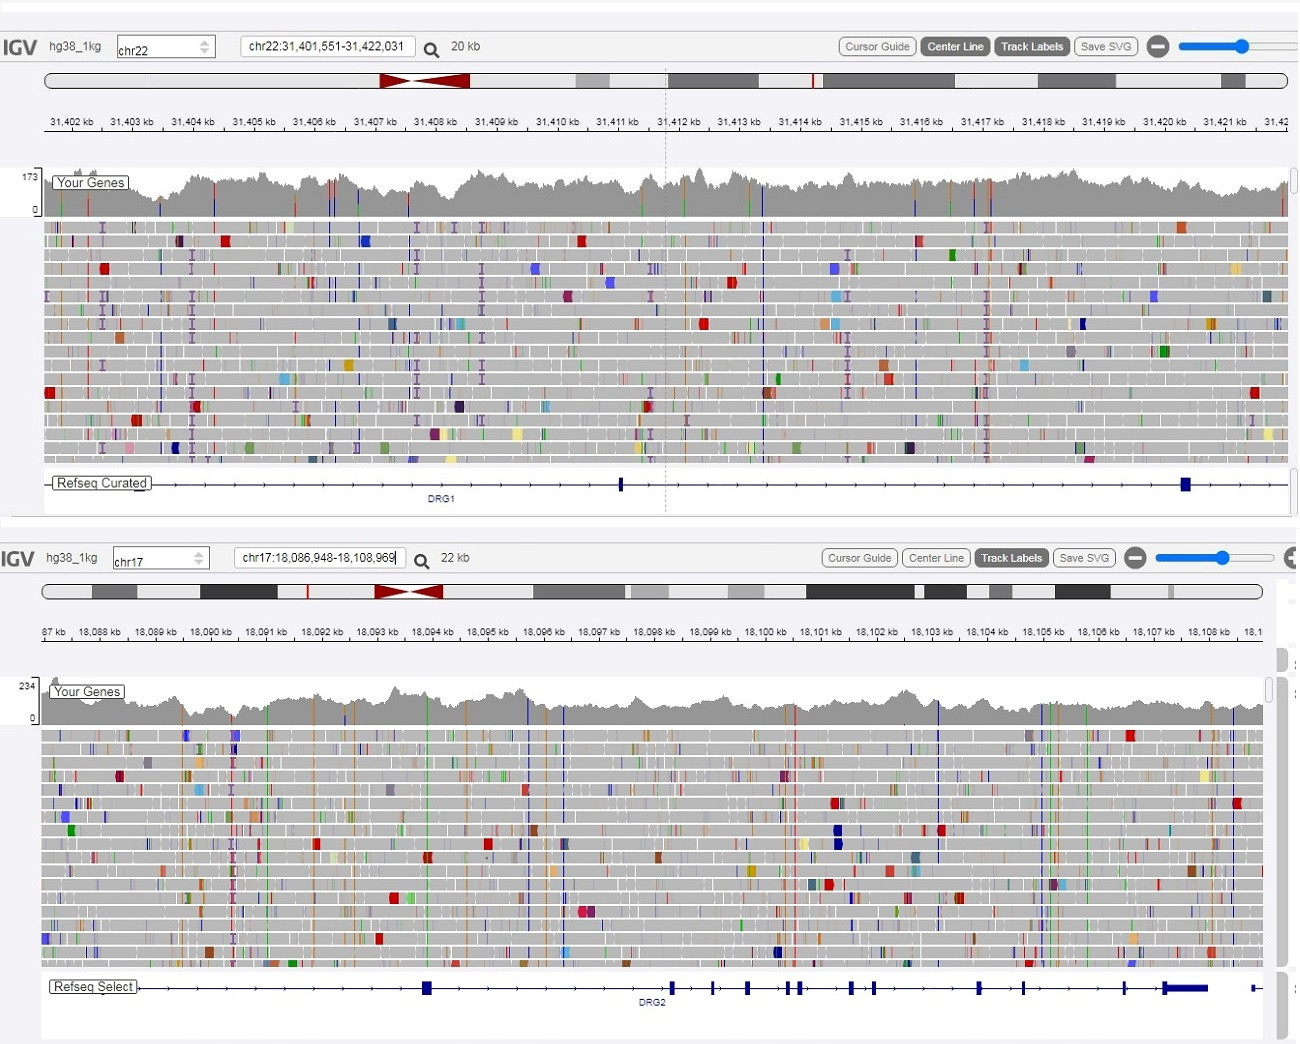The height and width of the screenshot is (1044, 1300).
Task: Click the DRG2 gene name
Action: [x=652, y=1002]
